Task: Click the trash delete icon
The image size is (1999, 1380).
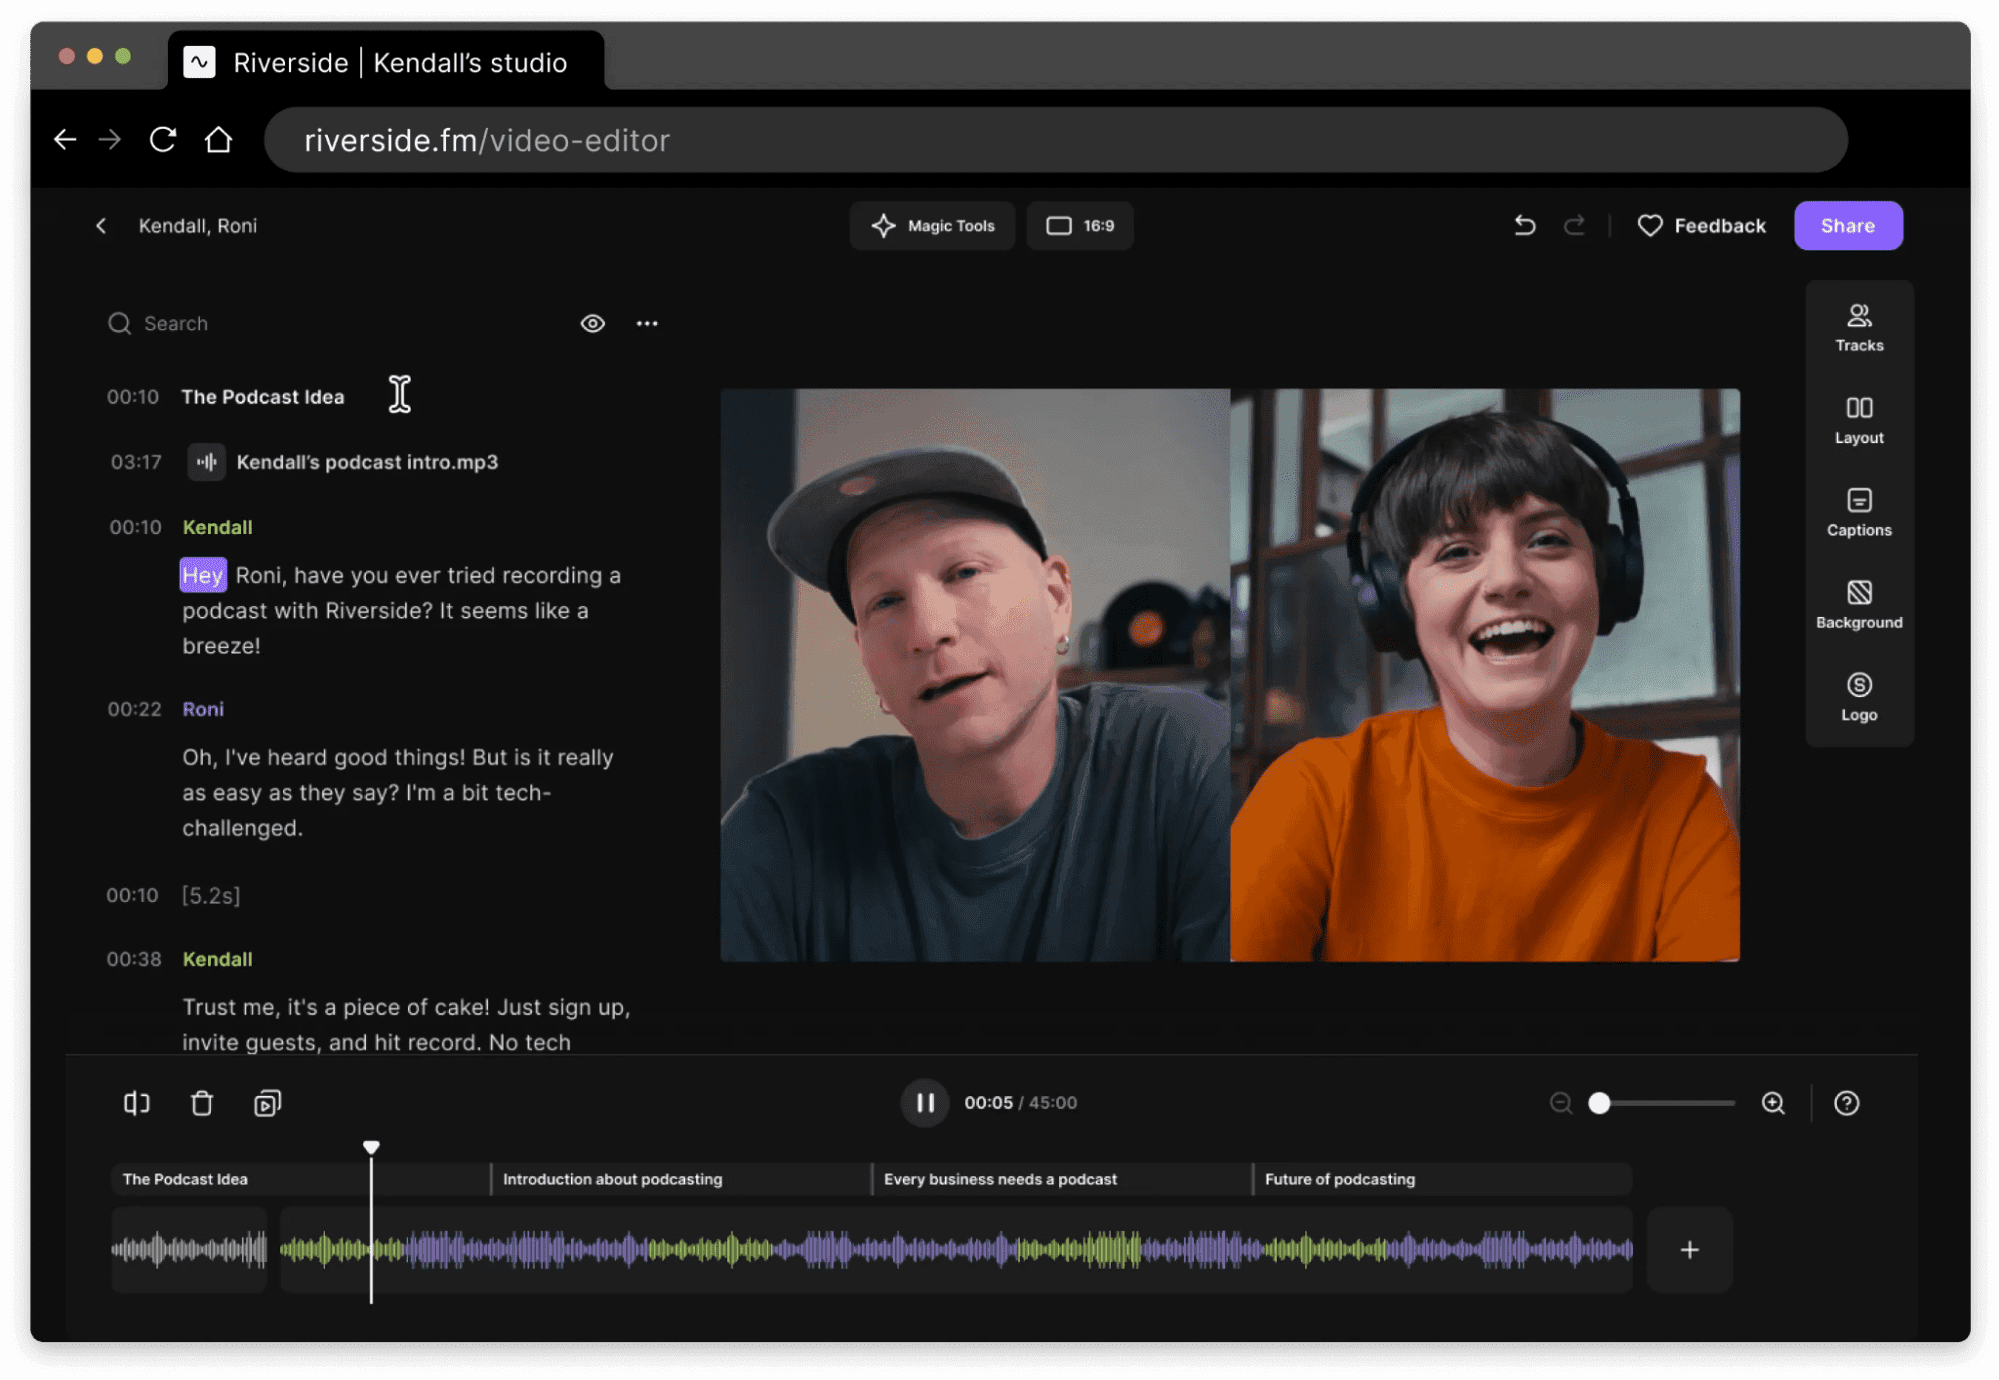Action: coord(201,1102)
